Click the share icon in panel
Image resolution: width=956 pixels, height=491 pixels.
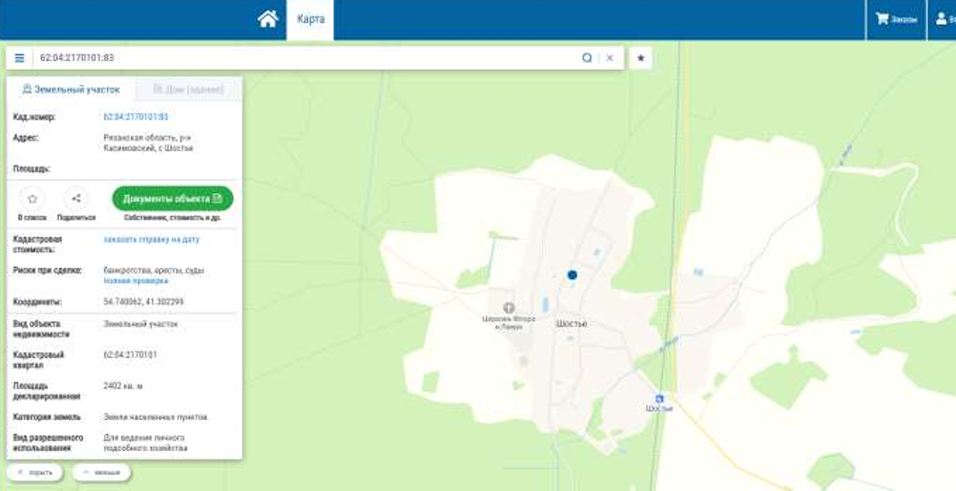[76, 199]
